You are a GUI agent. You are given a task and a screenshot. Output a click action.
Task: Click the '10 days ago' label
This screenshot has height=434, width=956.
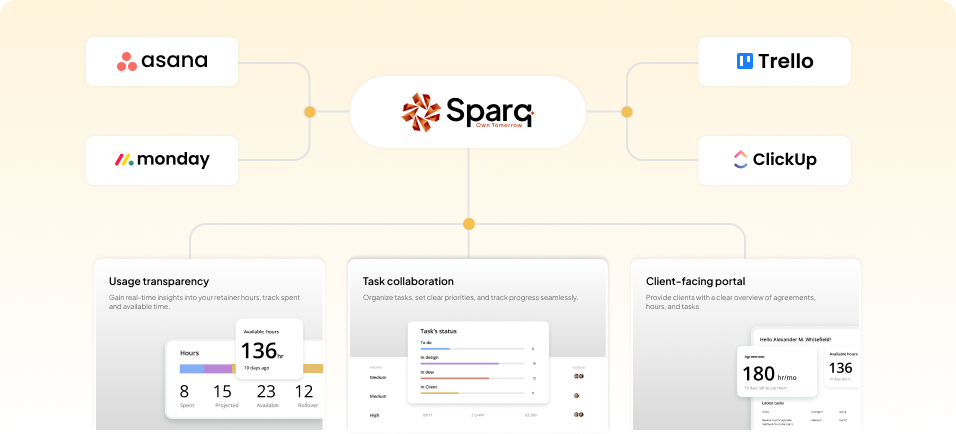click(255, 368)
